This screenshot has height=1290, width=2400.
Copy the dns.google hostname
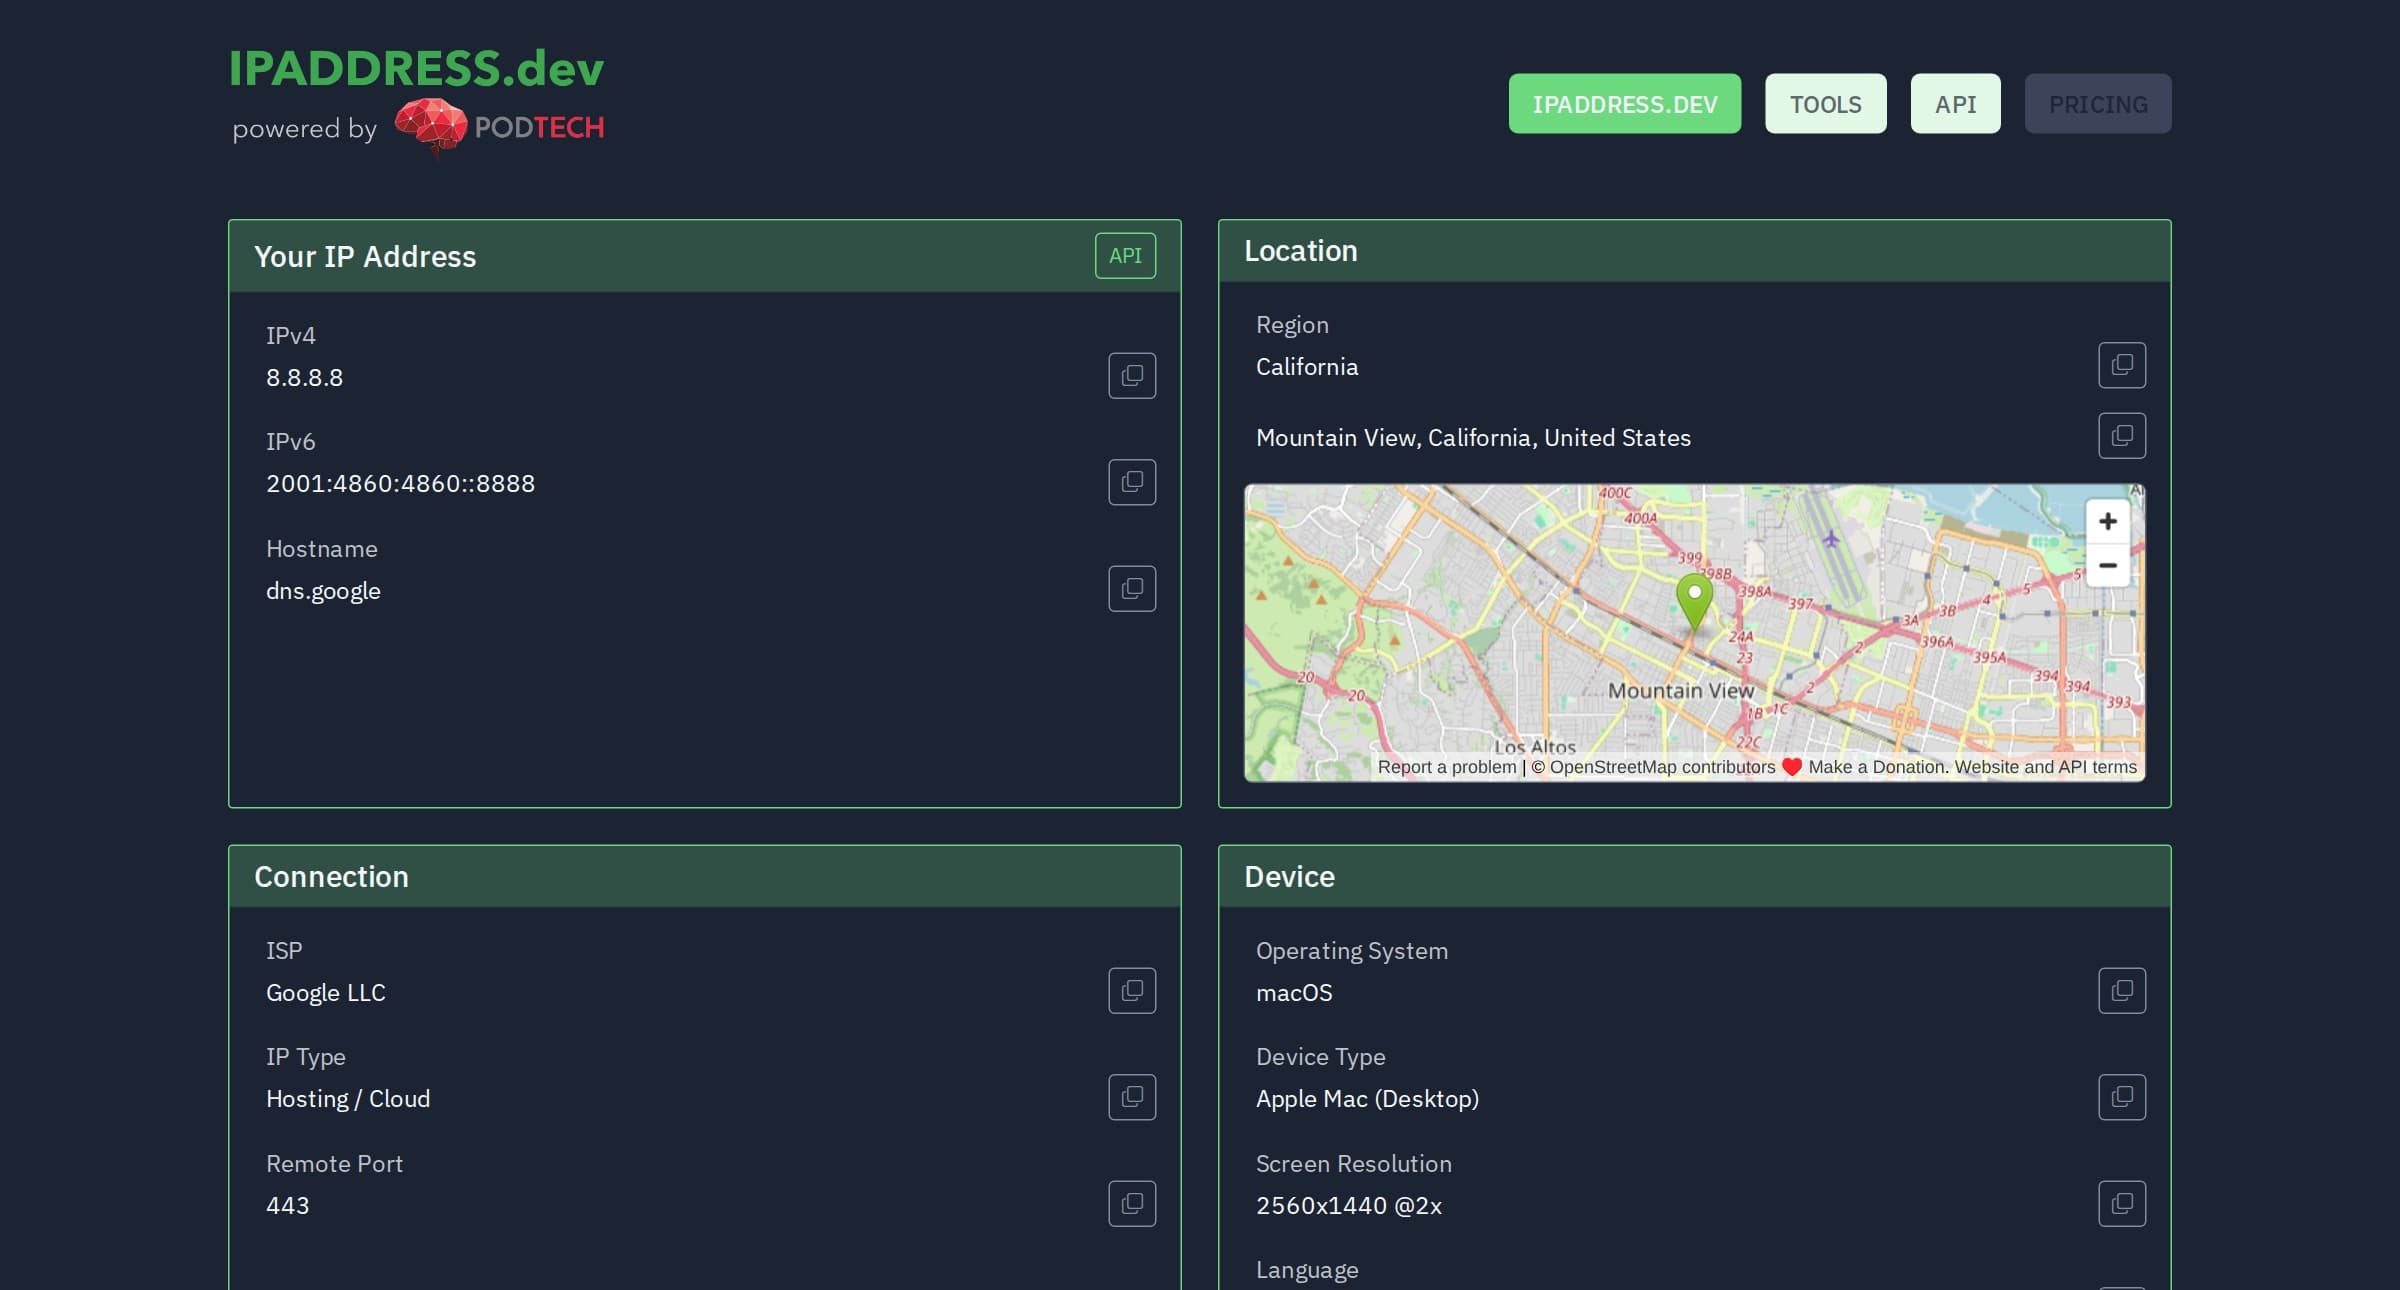coord(1132,589)
